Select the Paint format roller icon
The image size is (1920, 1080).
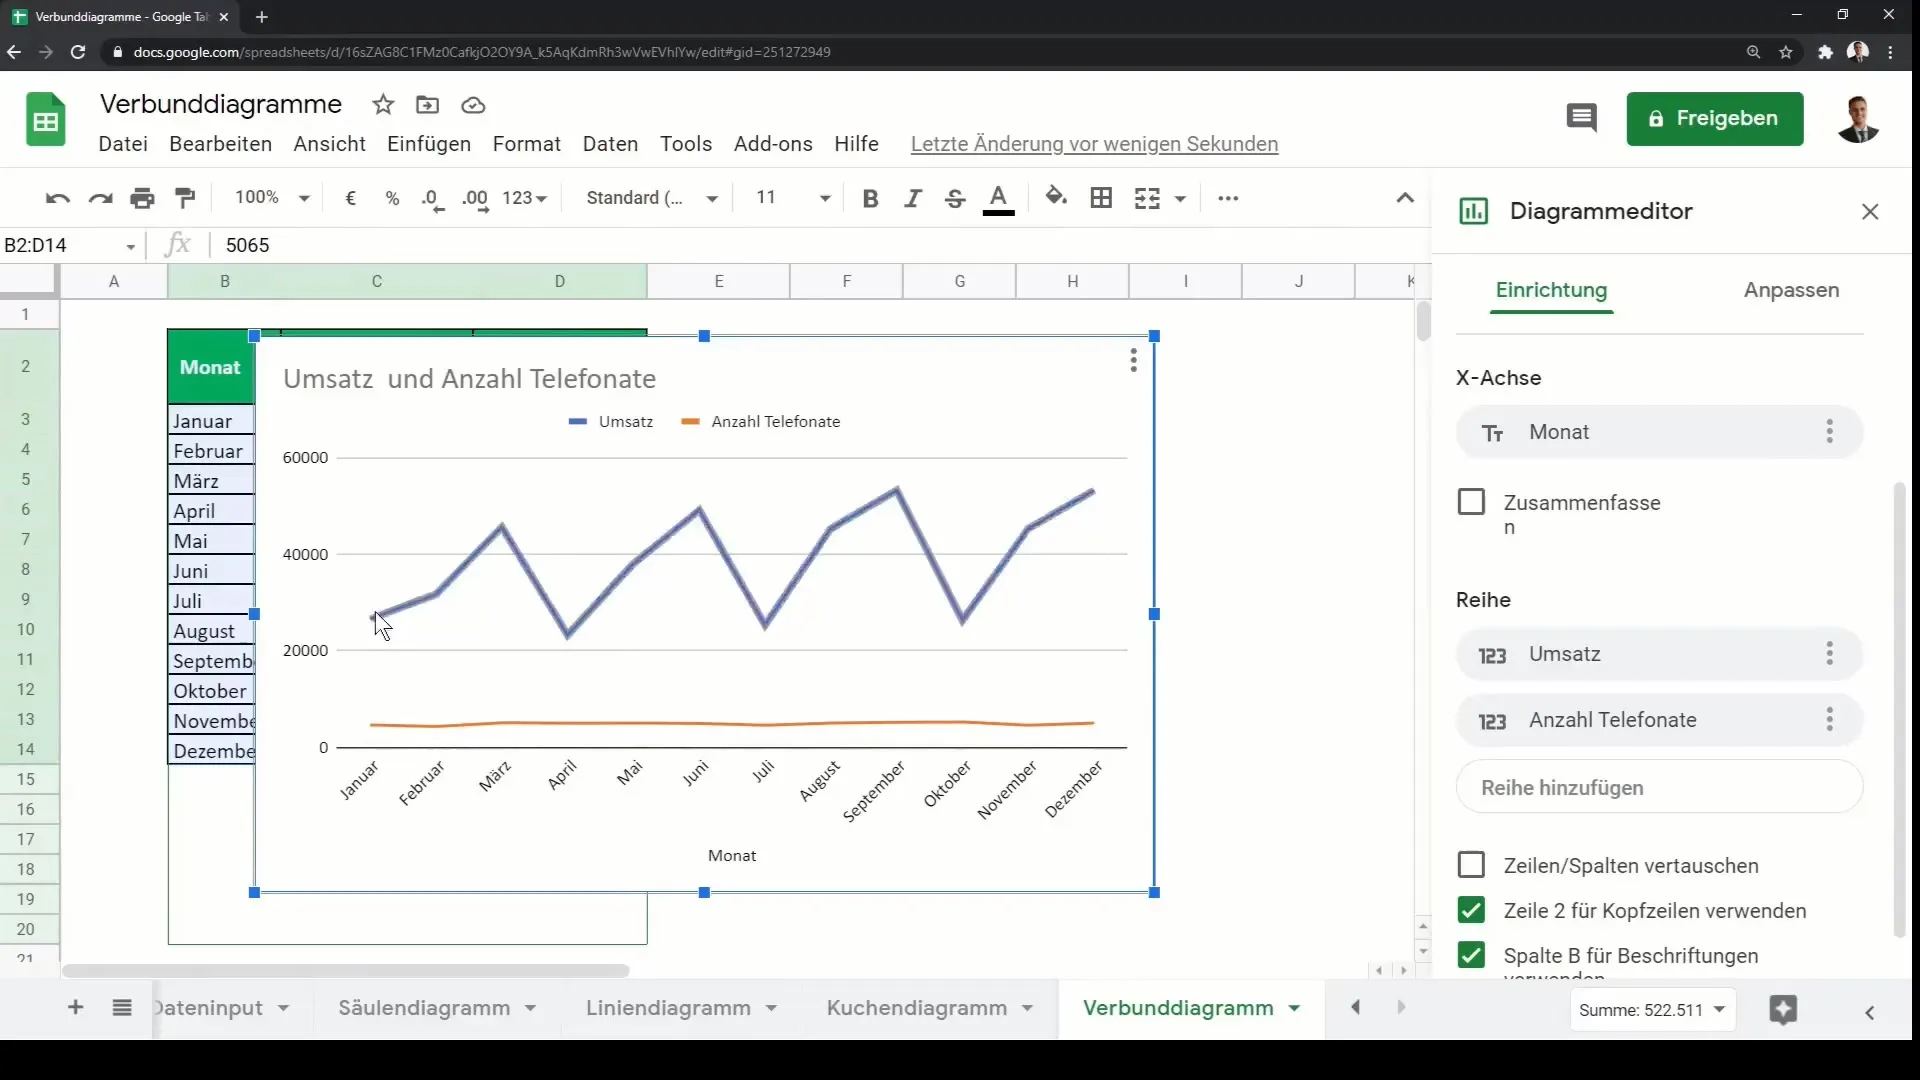186,198
